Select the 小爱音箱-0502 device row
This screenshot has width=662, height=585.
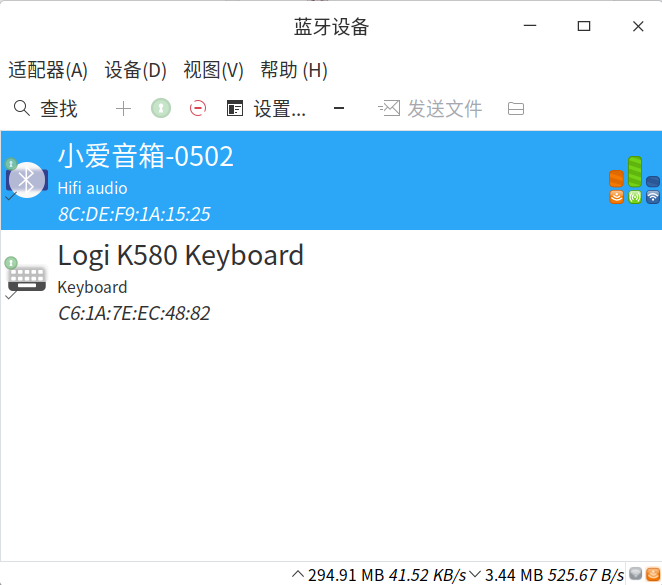click(331, 181)
